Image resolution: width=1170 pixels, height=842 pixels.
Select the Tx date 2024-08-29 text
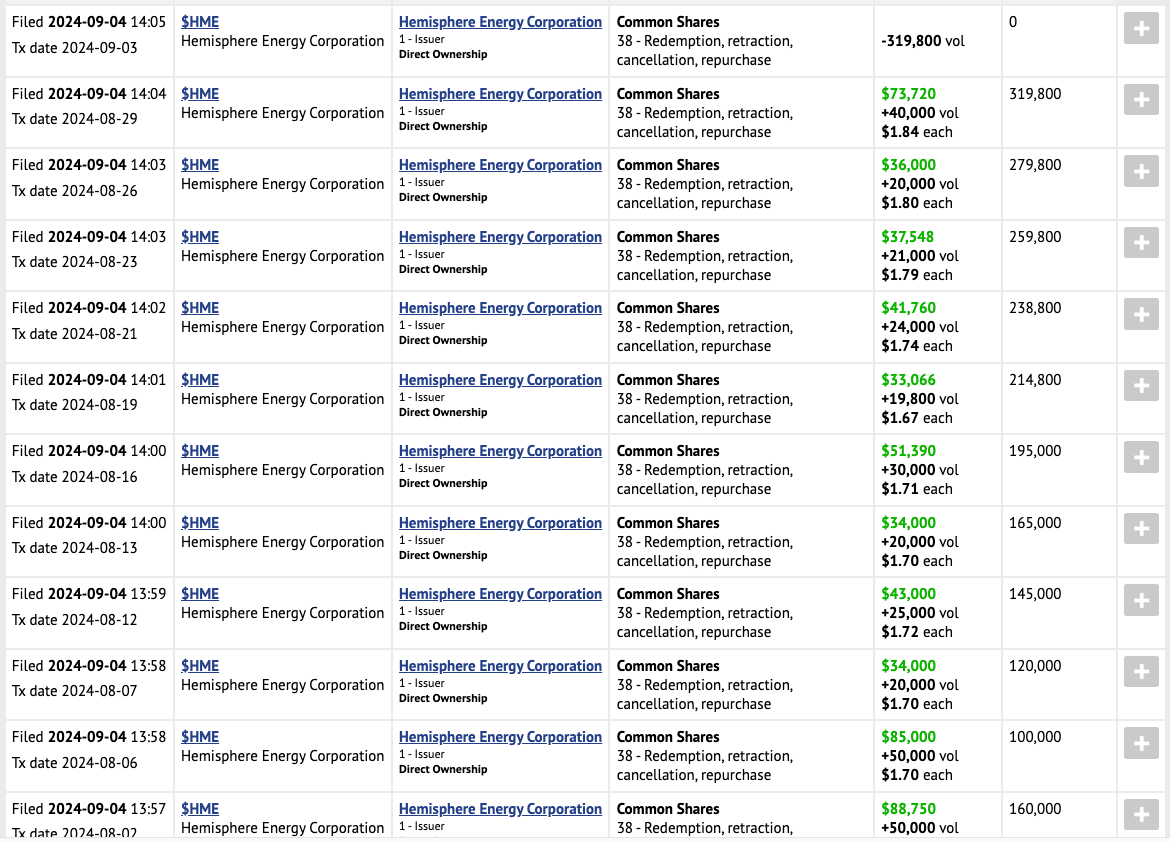(x=75, y=119)
